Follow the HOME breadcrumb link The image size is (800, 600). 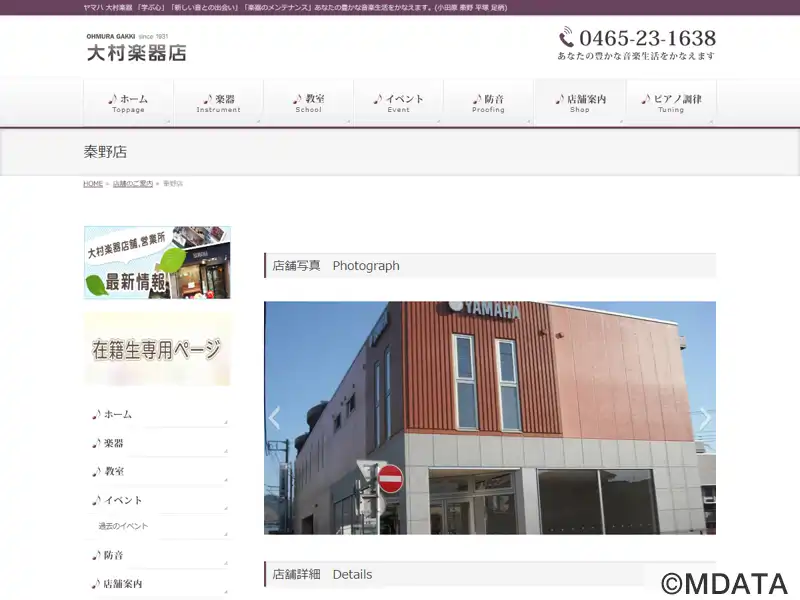pyautogui.click(x=93, y=184)
